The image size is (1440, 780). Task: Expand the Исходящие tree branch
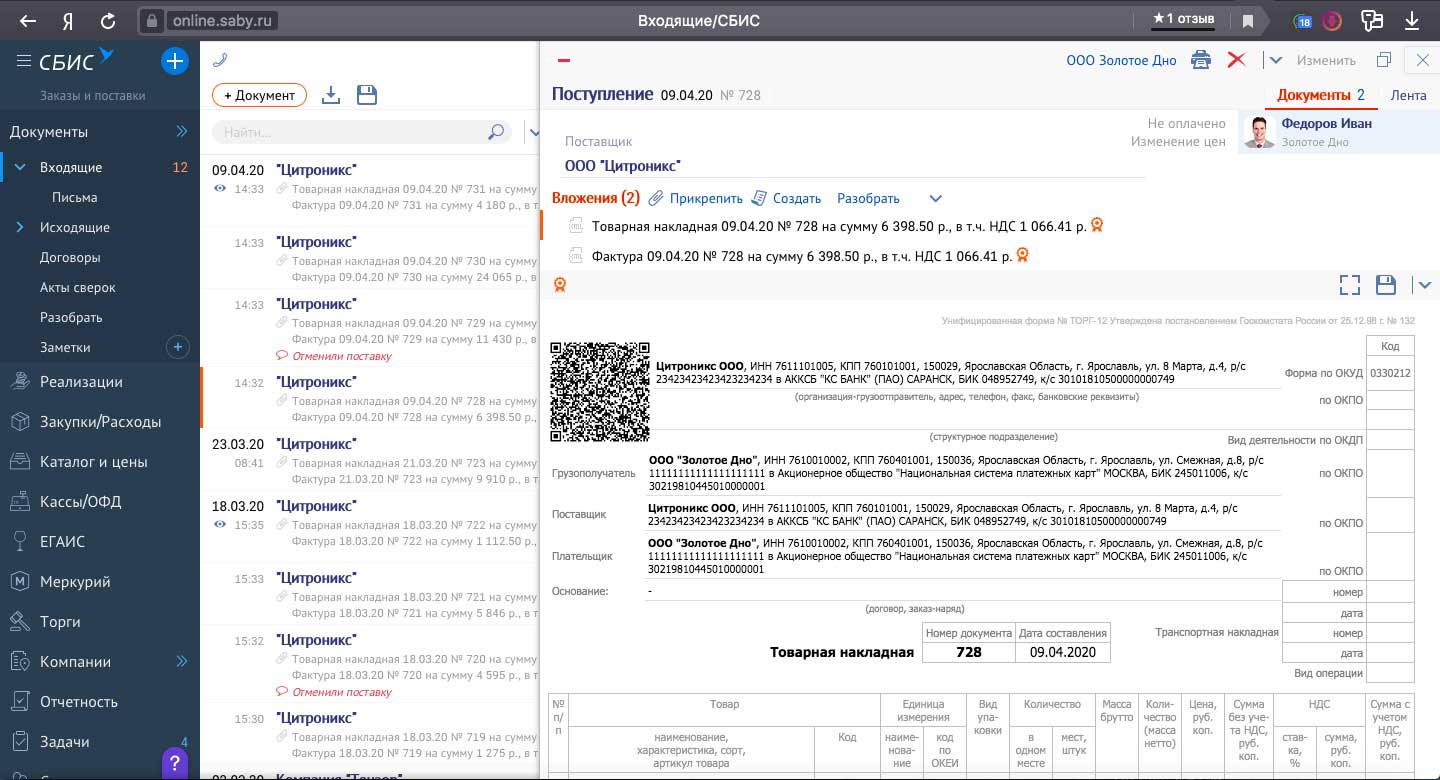pyautogui.click(x=20, y=227)
